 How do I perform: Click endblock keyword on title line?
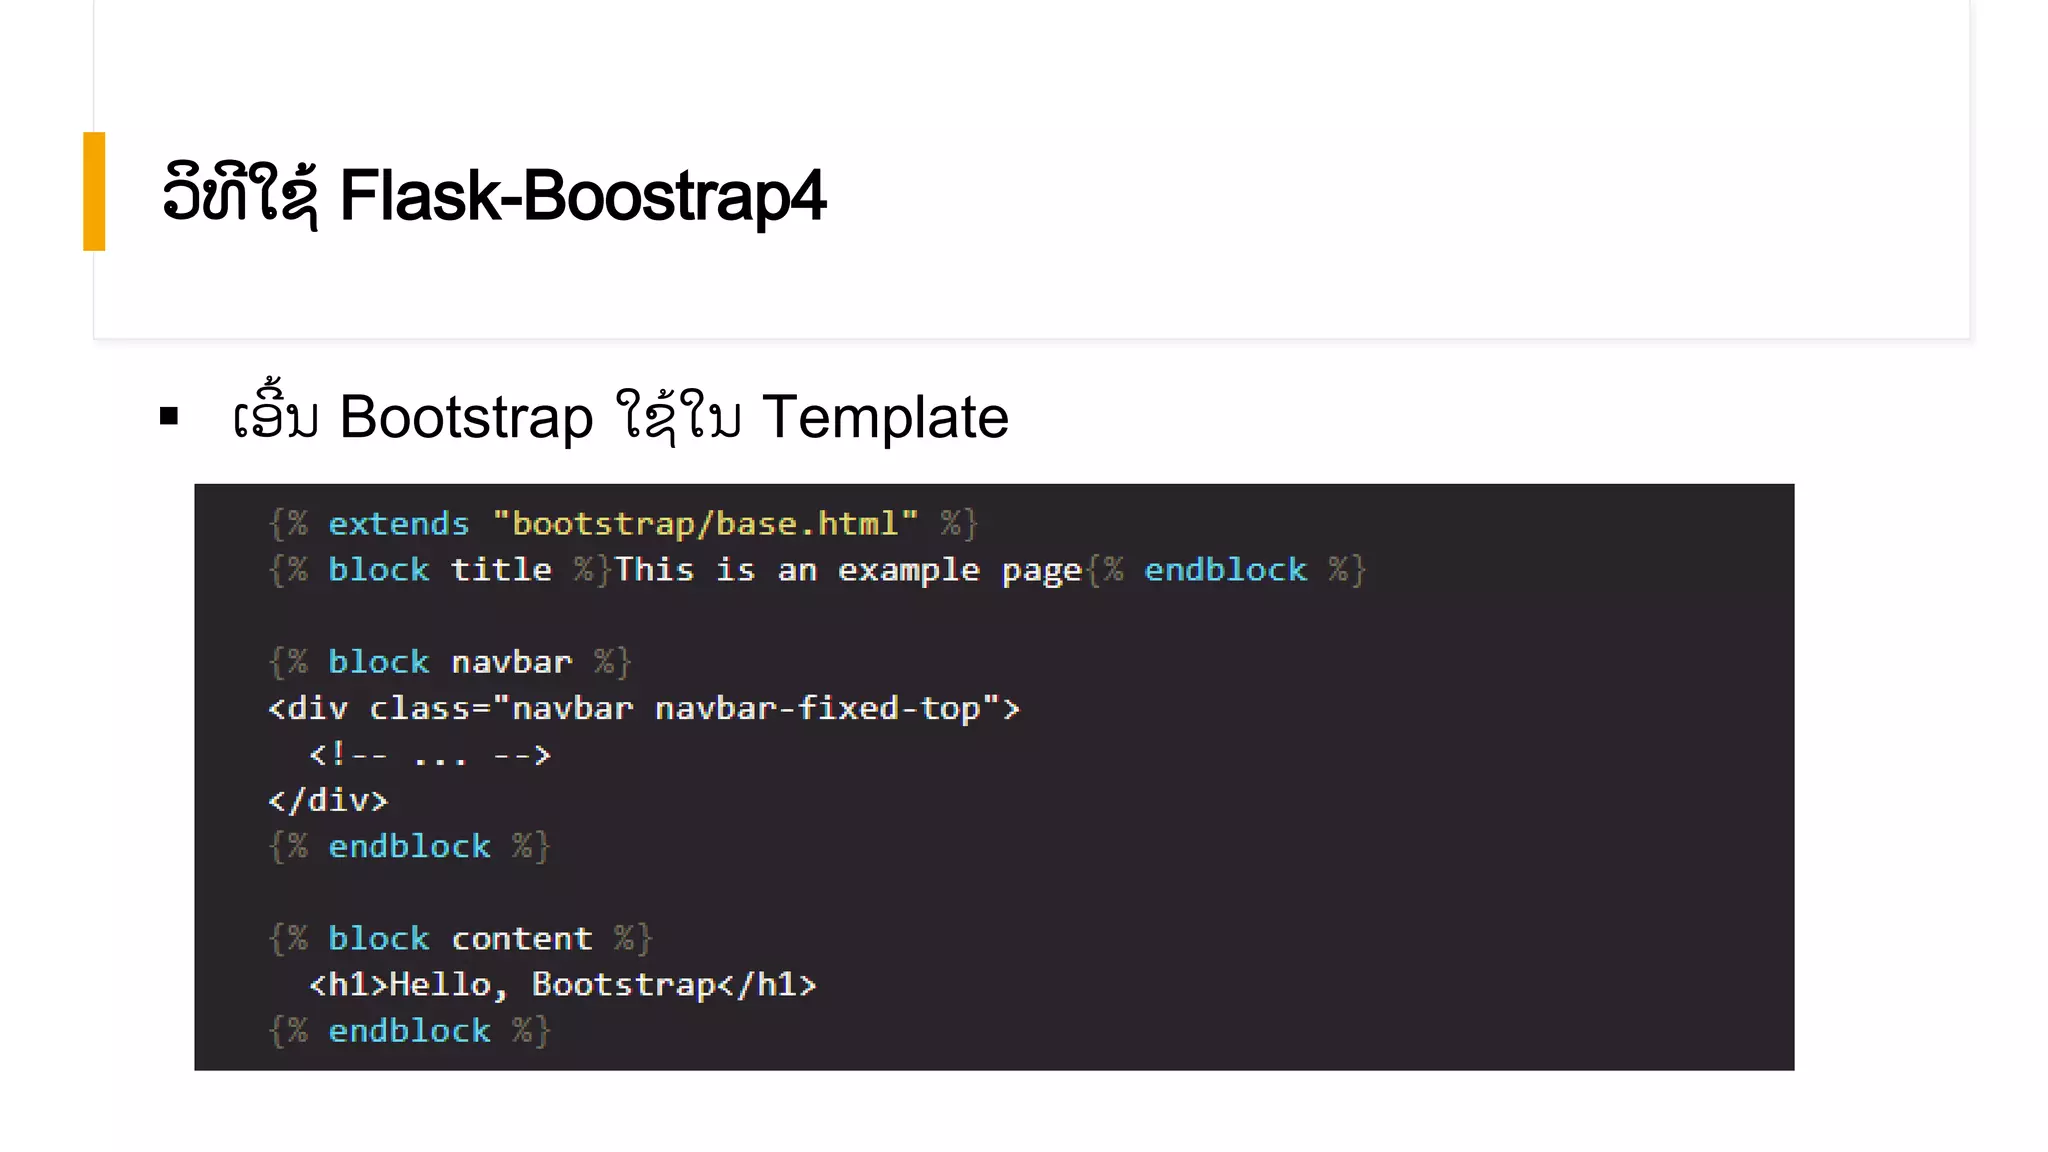pyautogui.click(x=1225, y=570)
